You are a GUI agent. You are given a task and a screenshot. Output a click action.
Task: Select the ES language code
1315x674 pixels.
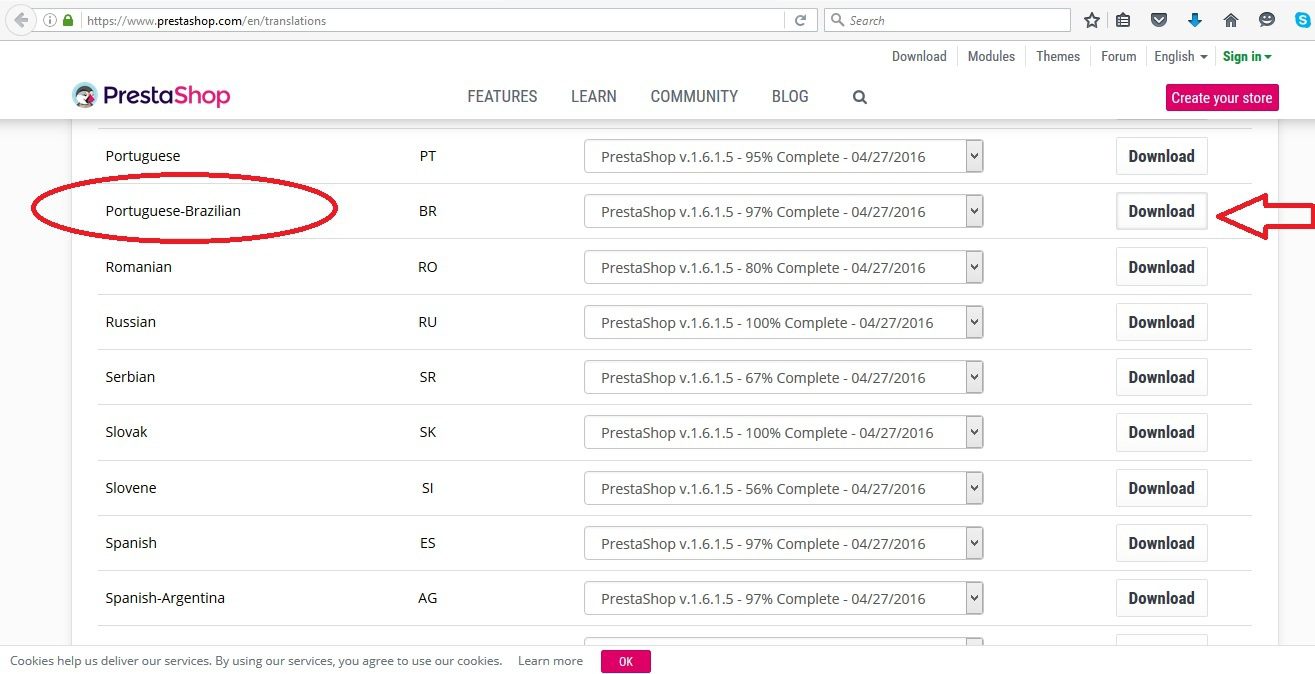tap(428, 543)
